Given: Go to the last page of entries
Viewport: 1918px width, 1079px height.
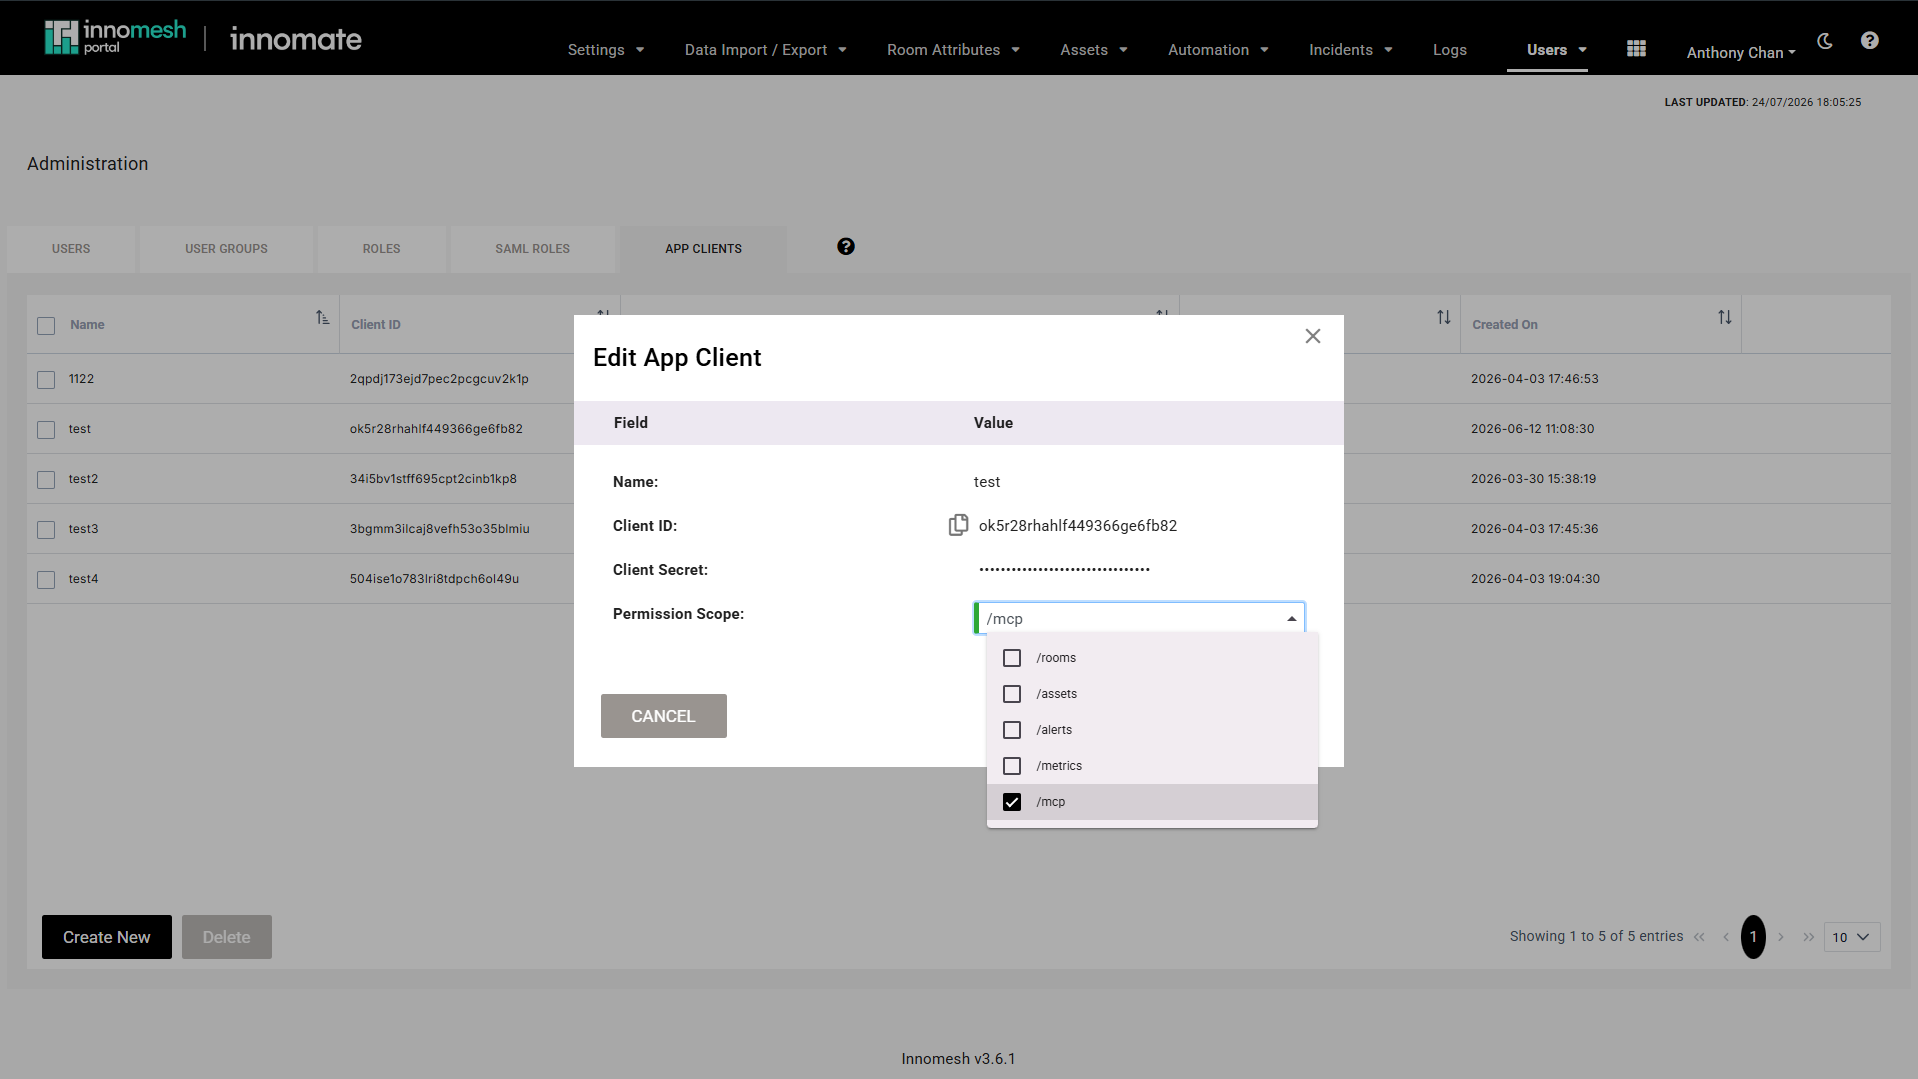Looking at the screenshot, I should pos(1808,937).
